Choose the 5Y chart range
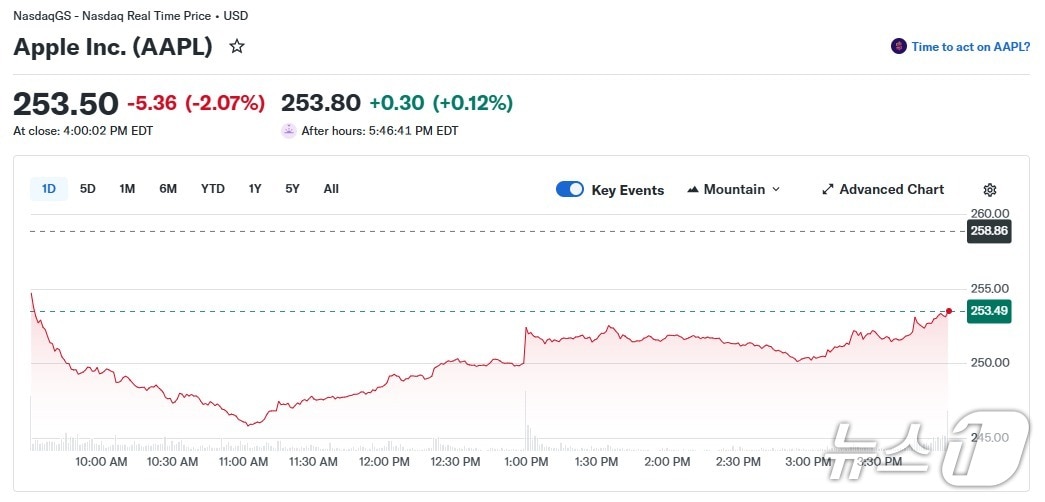The height and width of the screenshot is (502, 1045). pyautogui.click(x=292, y=189)
